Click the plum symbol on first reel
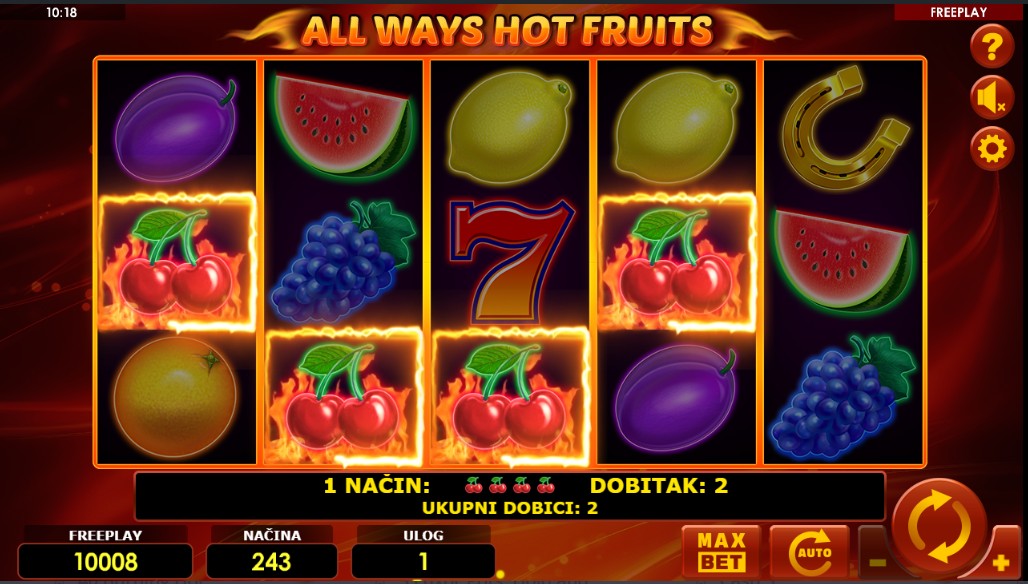The width and height of the screenshot is (1028, 584). (x=176, y=128)
